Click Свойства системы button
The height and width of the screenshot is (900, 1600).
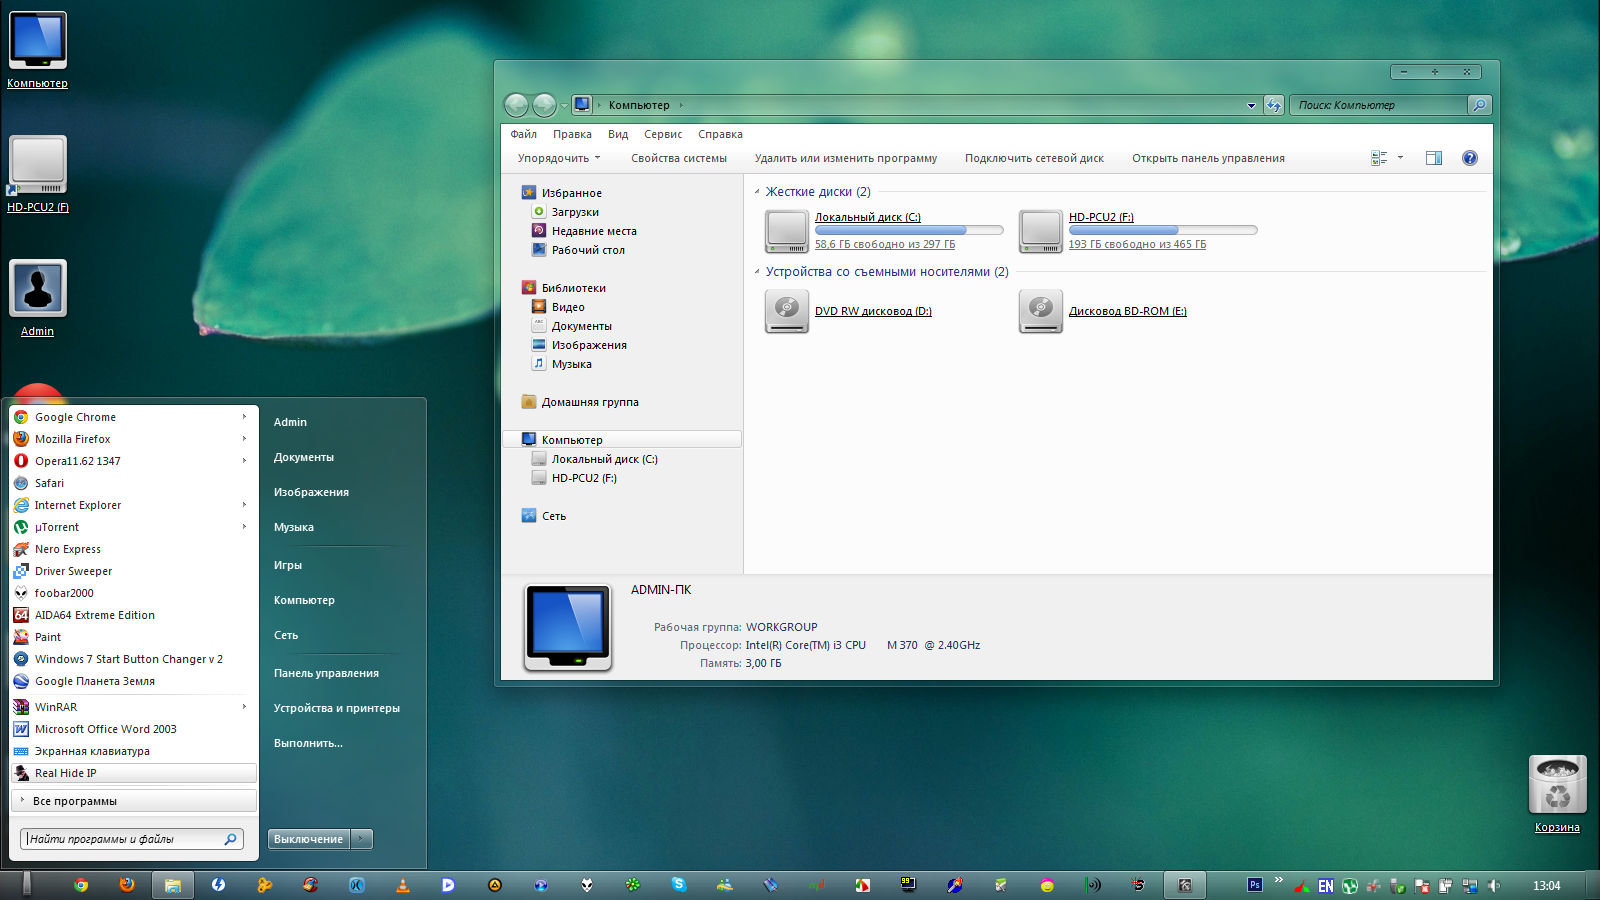(x=678, y=158)
